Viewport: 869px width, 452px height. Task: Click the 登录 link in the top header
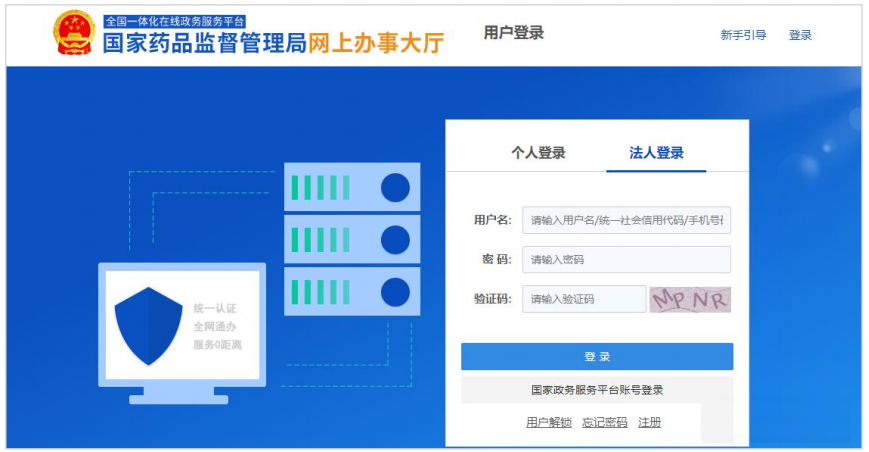pos(800,35)
